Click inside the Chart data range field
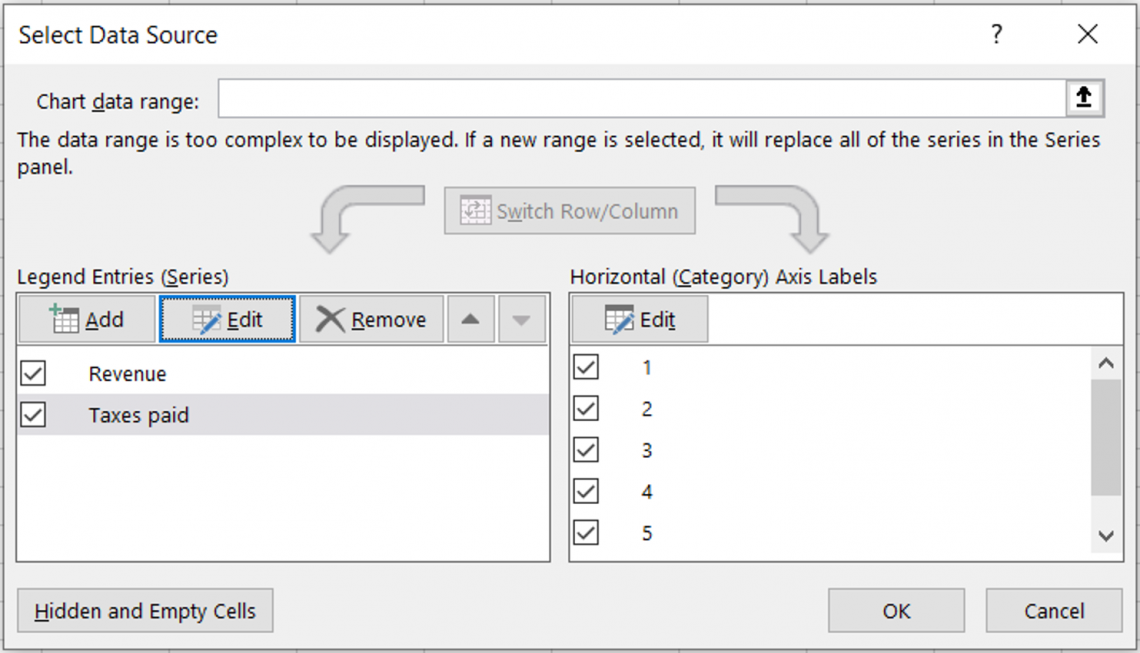 click(642, 98)
